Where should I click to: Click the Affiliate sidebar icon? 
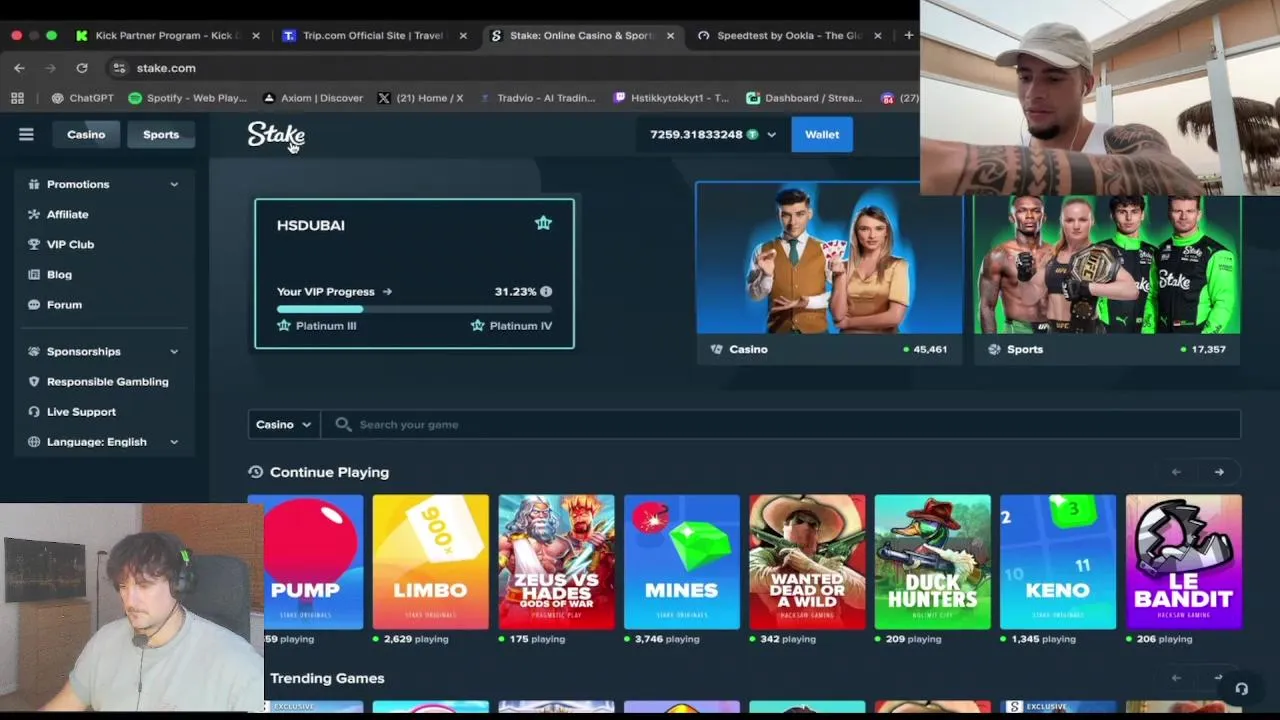click(34, 214)
